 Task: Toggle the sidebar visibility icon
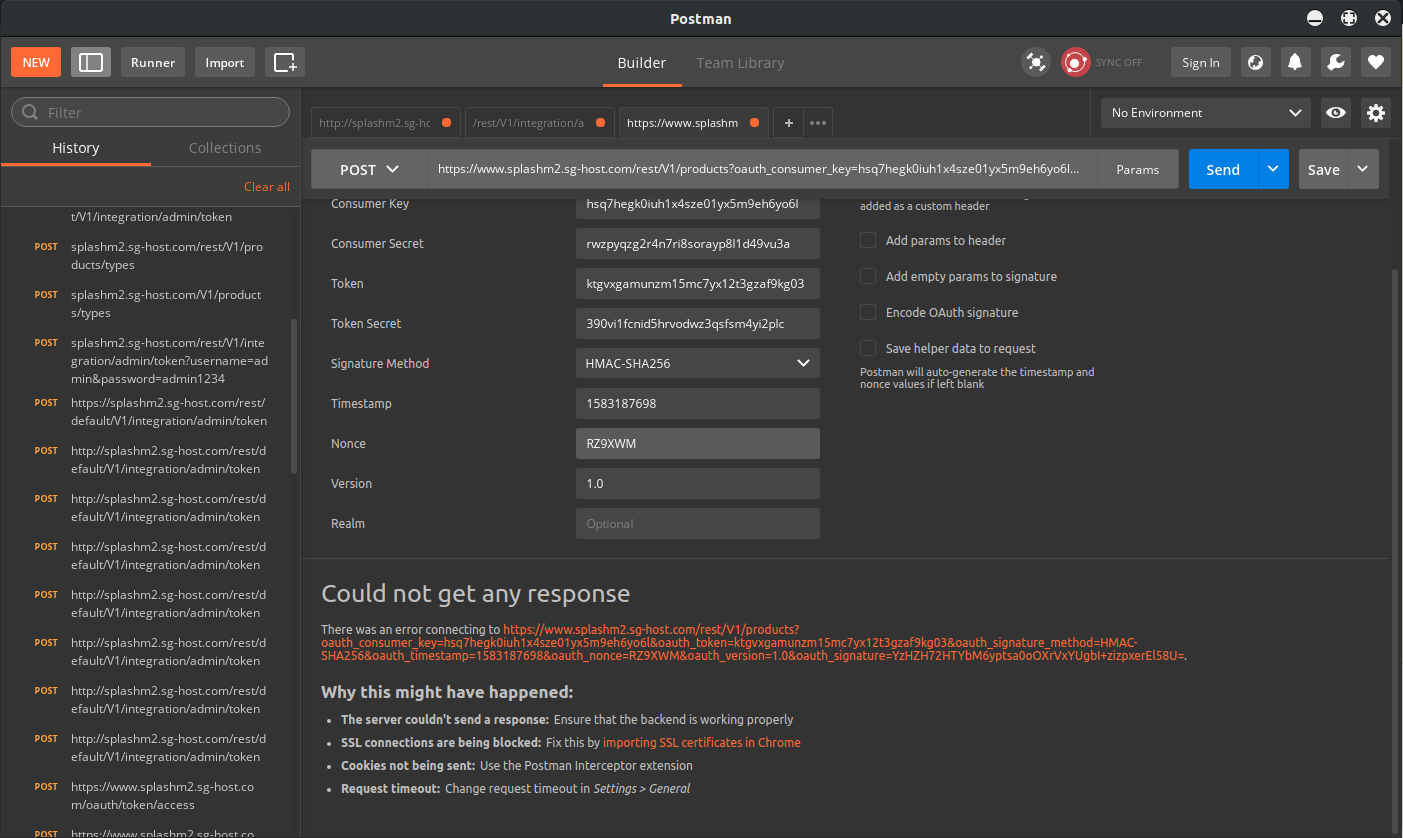point(91,62)
